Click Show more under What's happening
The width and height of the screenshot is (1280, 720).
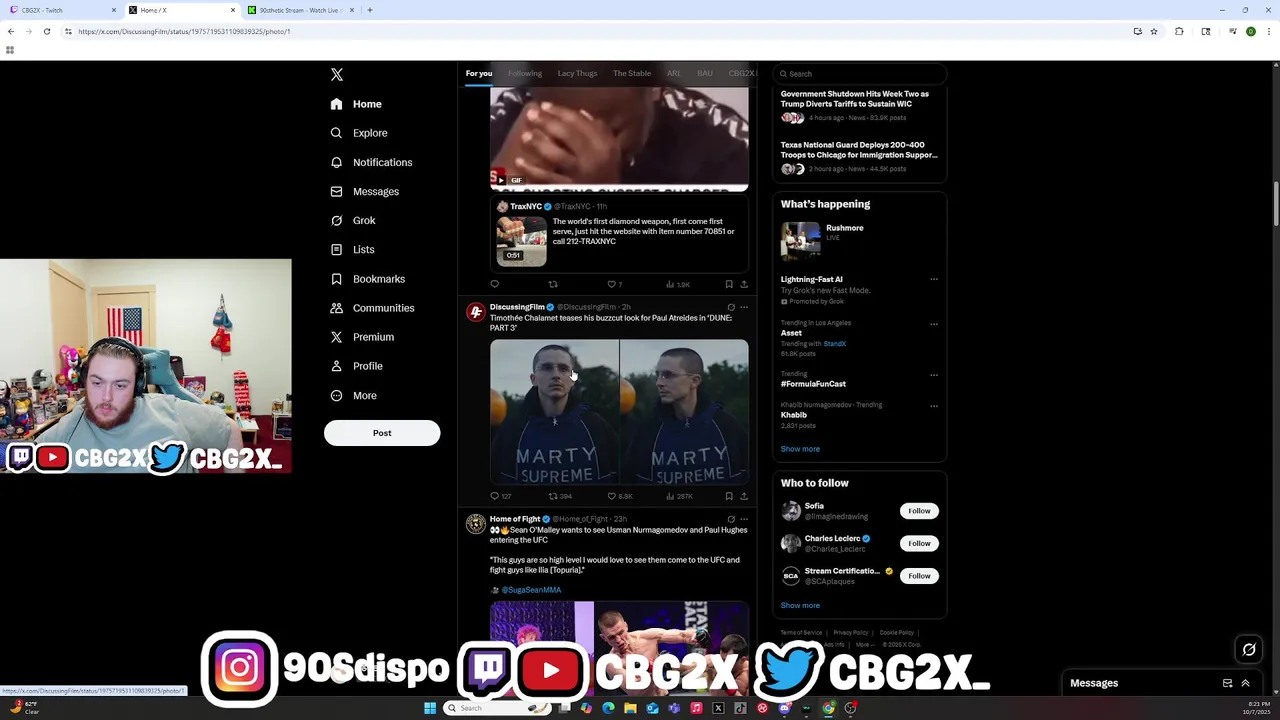coord(800,449)
